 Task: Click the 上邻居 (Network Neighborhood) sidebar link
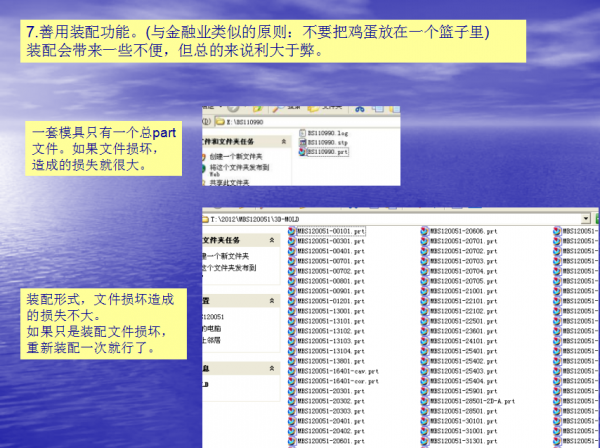click(211, 340)
